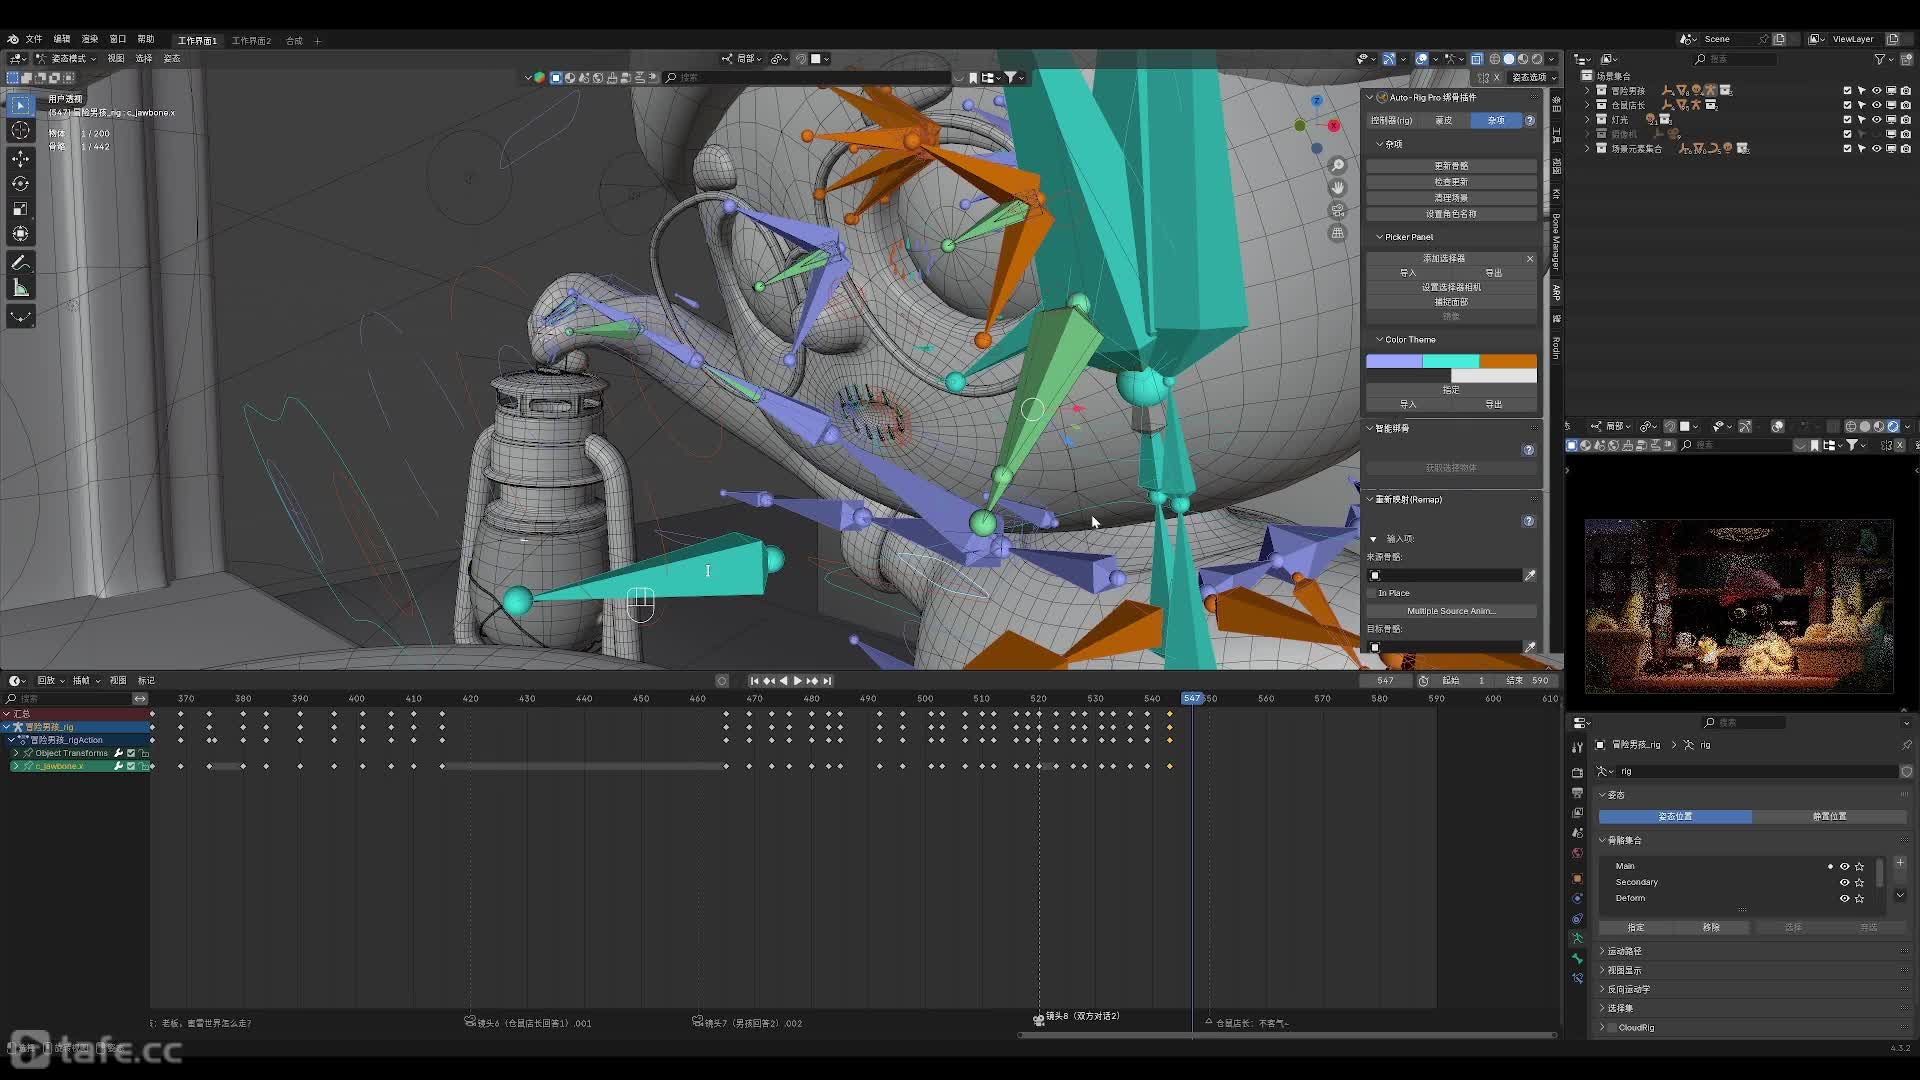This screenshot has height=1080, width=1920.
Task: Hide 冒险男孩 collection with eye icon
Action: 1876,90
